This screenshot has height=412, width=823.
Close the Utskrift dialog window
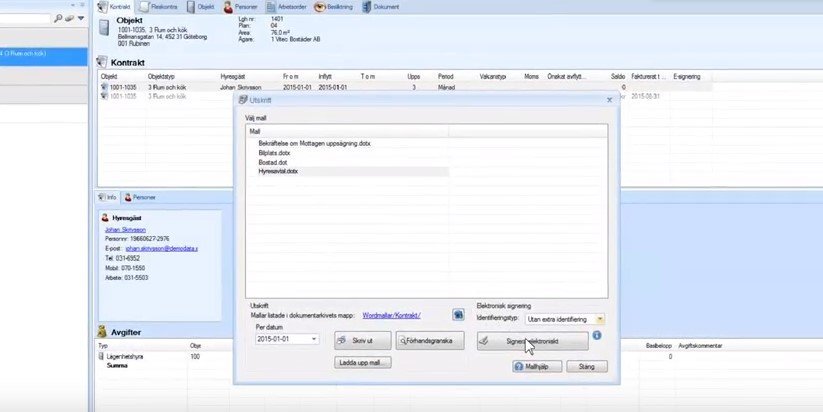609,100
